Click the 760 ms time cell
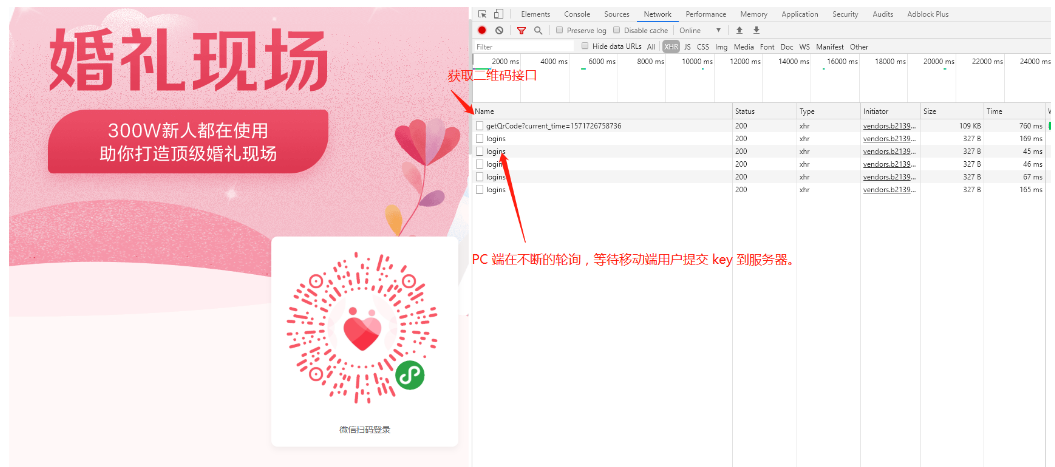Image resolution: width=1055 pixels, height=467 pixels. click(1030, 126)
